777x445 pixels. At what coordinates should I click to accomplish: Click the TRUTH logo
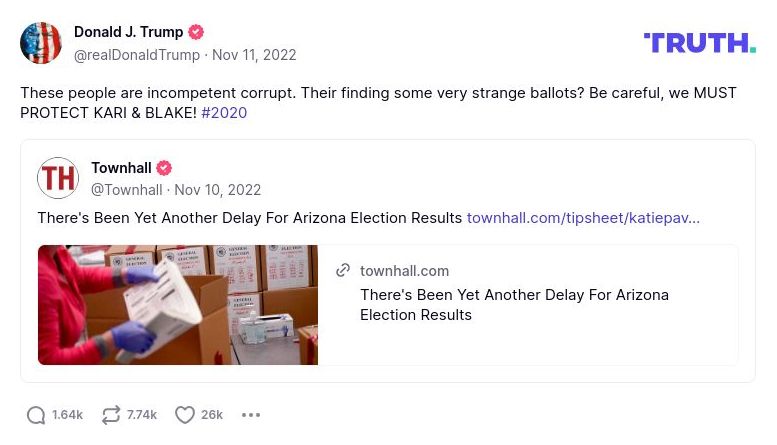click(699, 42)
